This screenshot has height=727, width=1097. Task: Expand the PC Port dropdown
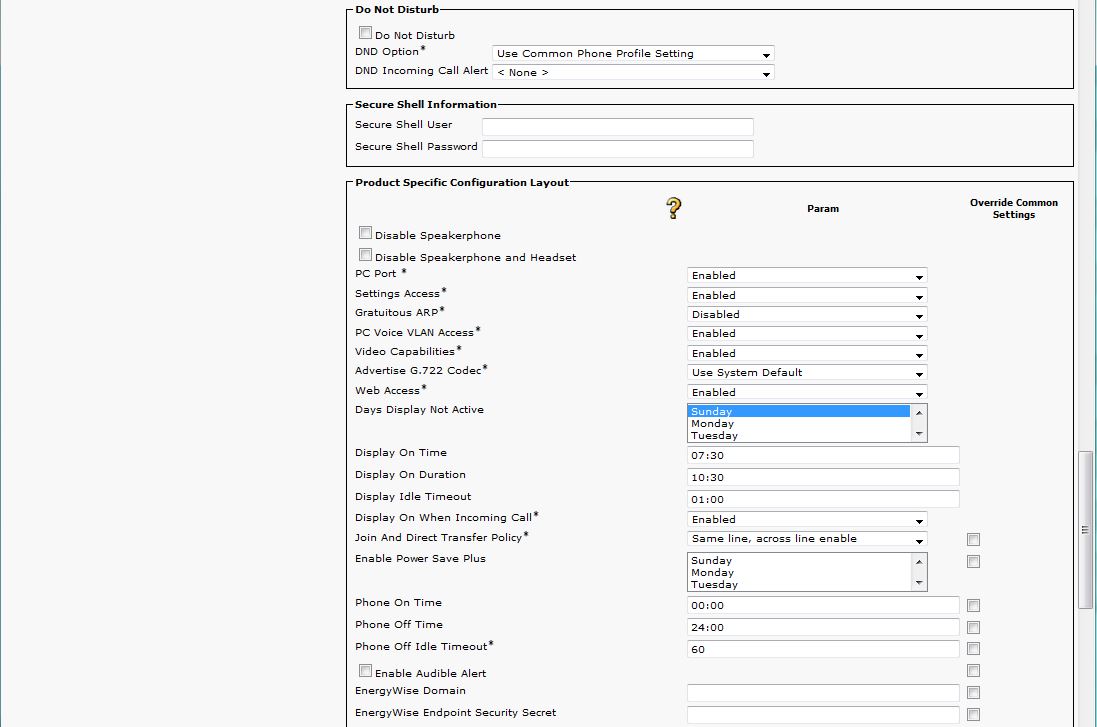806,276
